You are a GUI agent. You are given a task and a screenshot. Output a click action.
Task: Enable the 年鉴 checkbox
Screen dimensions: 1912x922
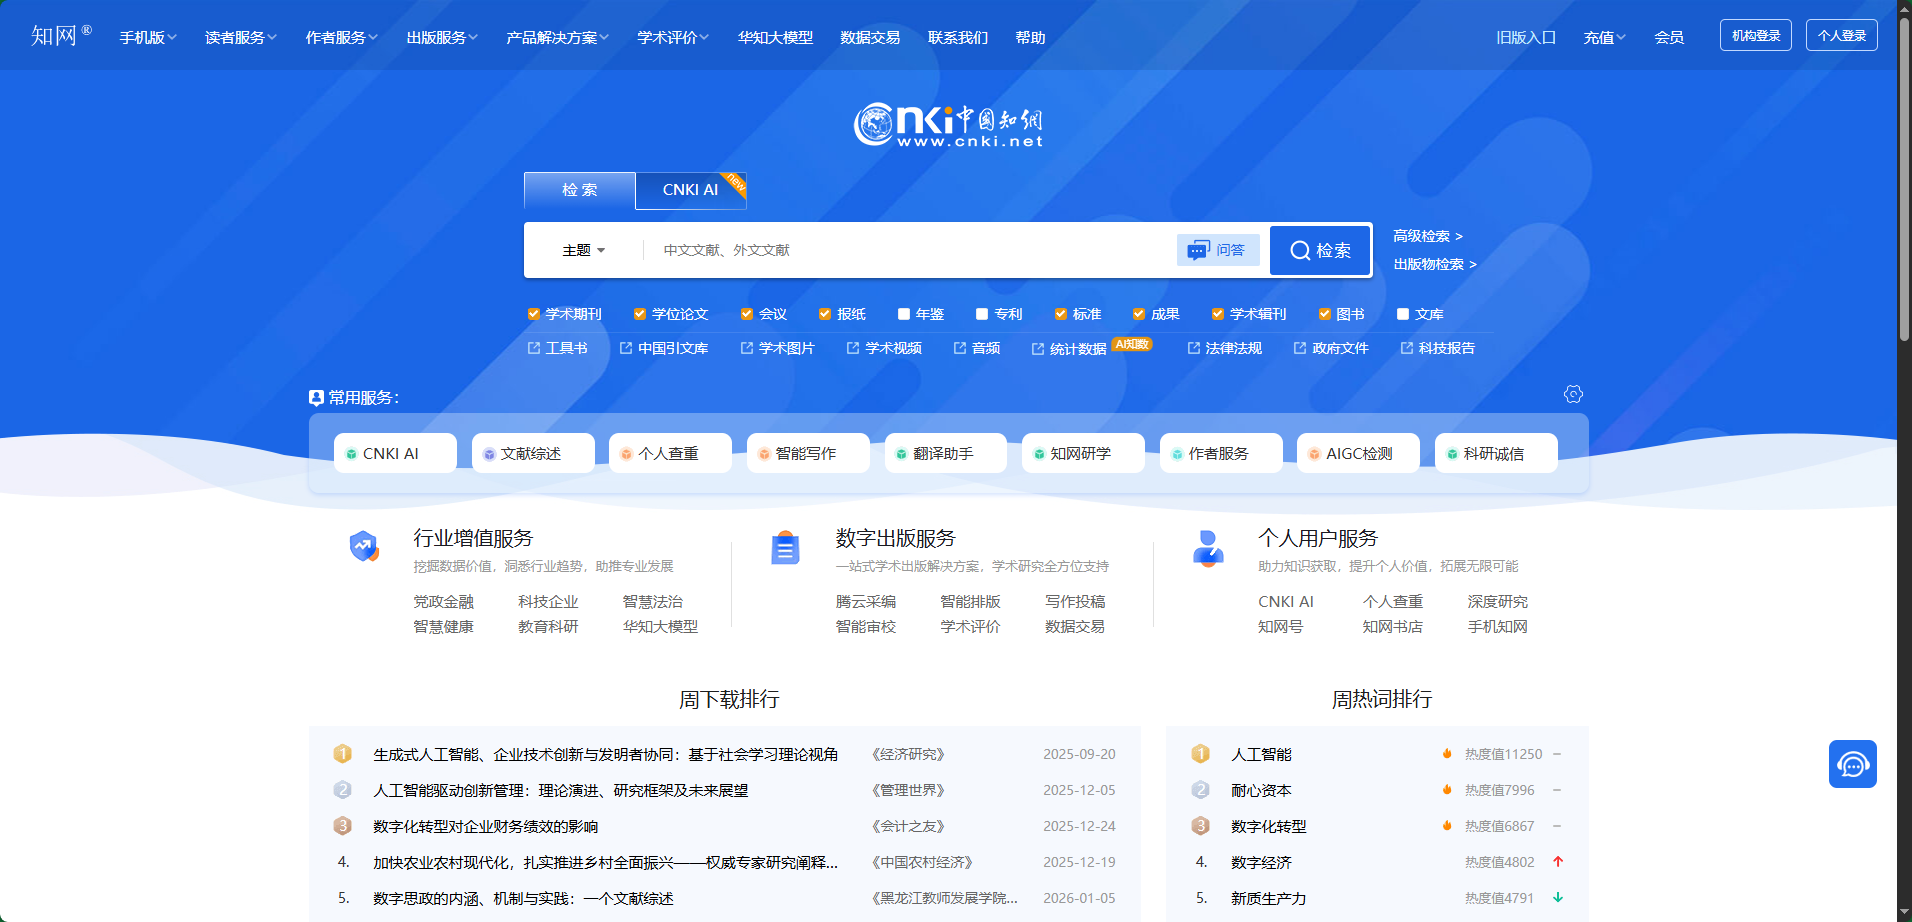(x=904, y=314)
